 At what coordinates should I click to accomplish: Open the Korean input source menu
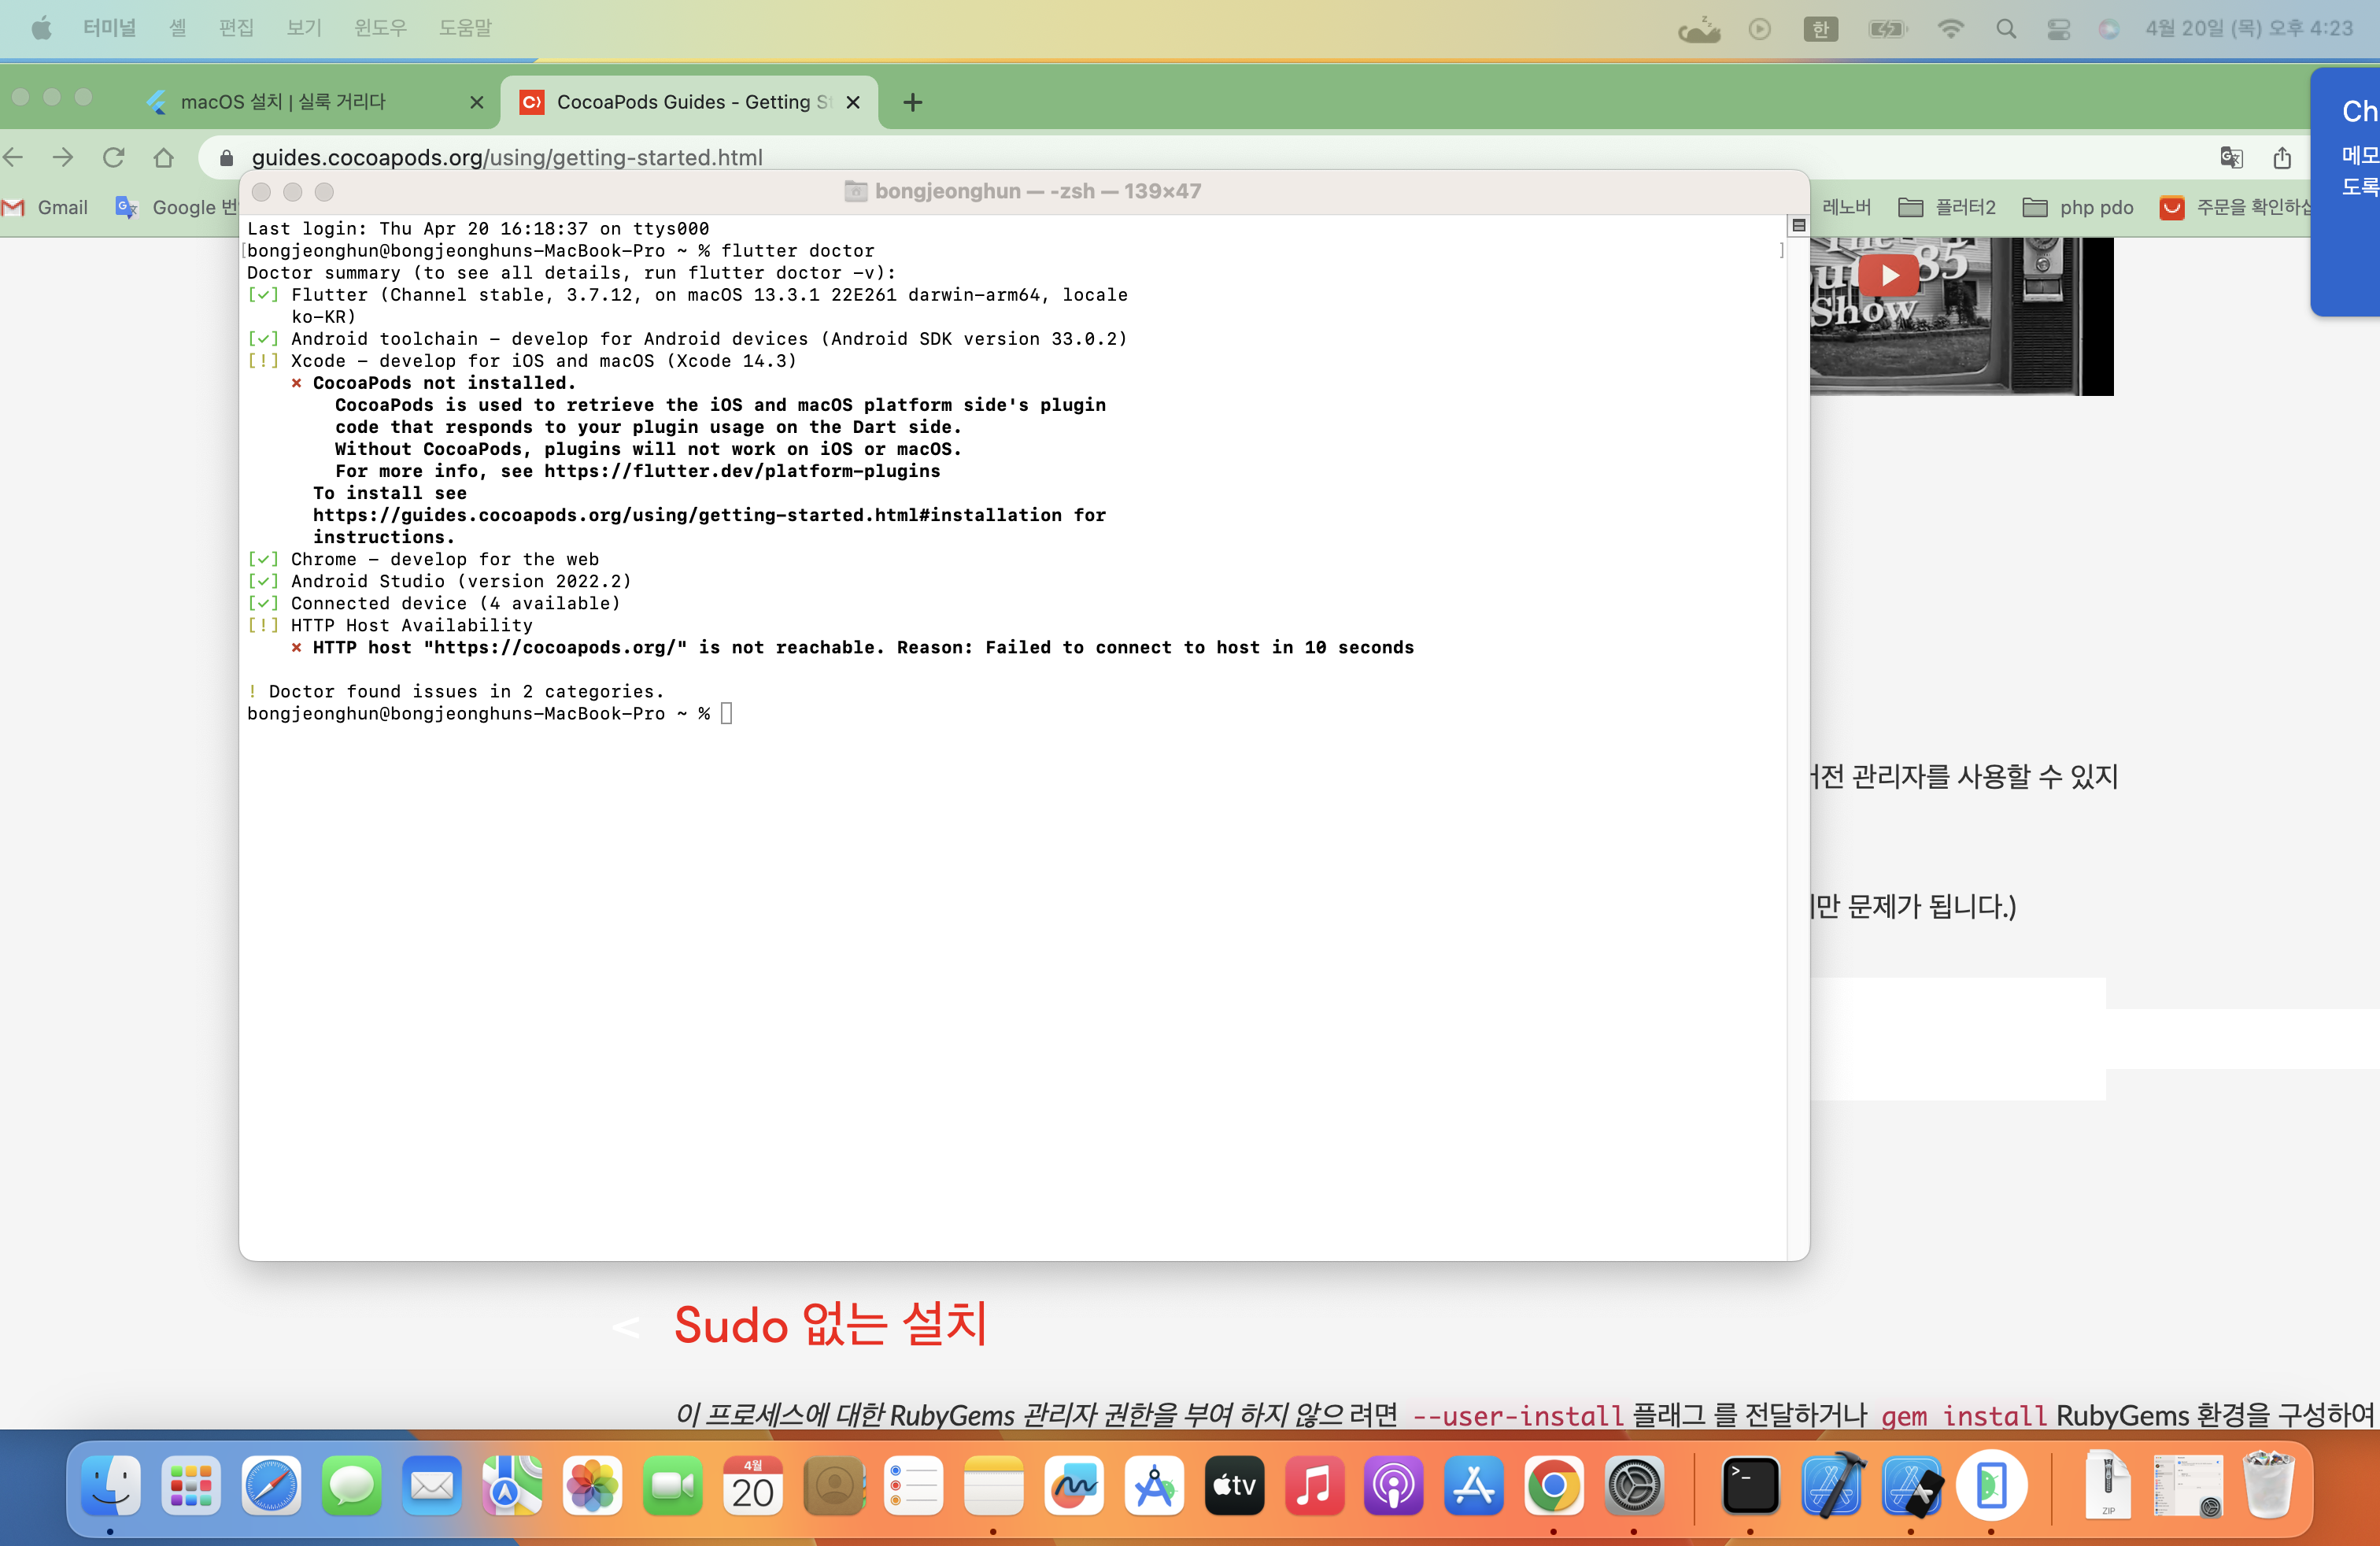point(1821,29)
